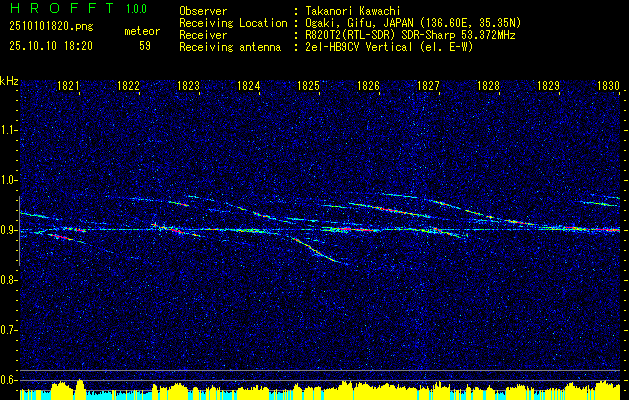Click the 0.6 kHz axis label
This screenshot has width=629, height=400.
coord(8,380)
